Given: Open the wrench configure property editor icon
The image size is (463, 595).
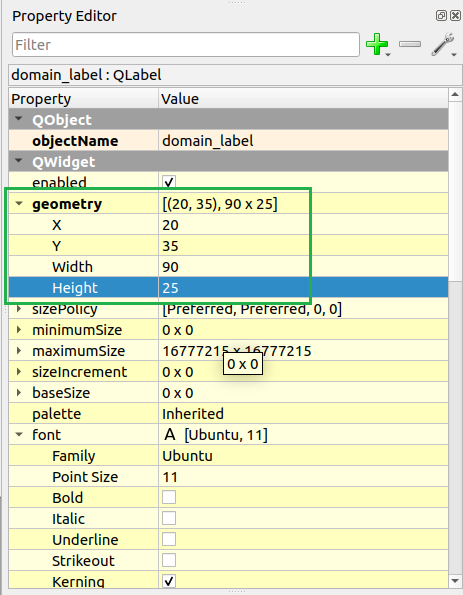Looking at the screenshot, I should 443,44.
